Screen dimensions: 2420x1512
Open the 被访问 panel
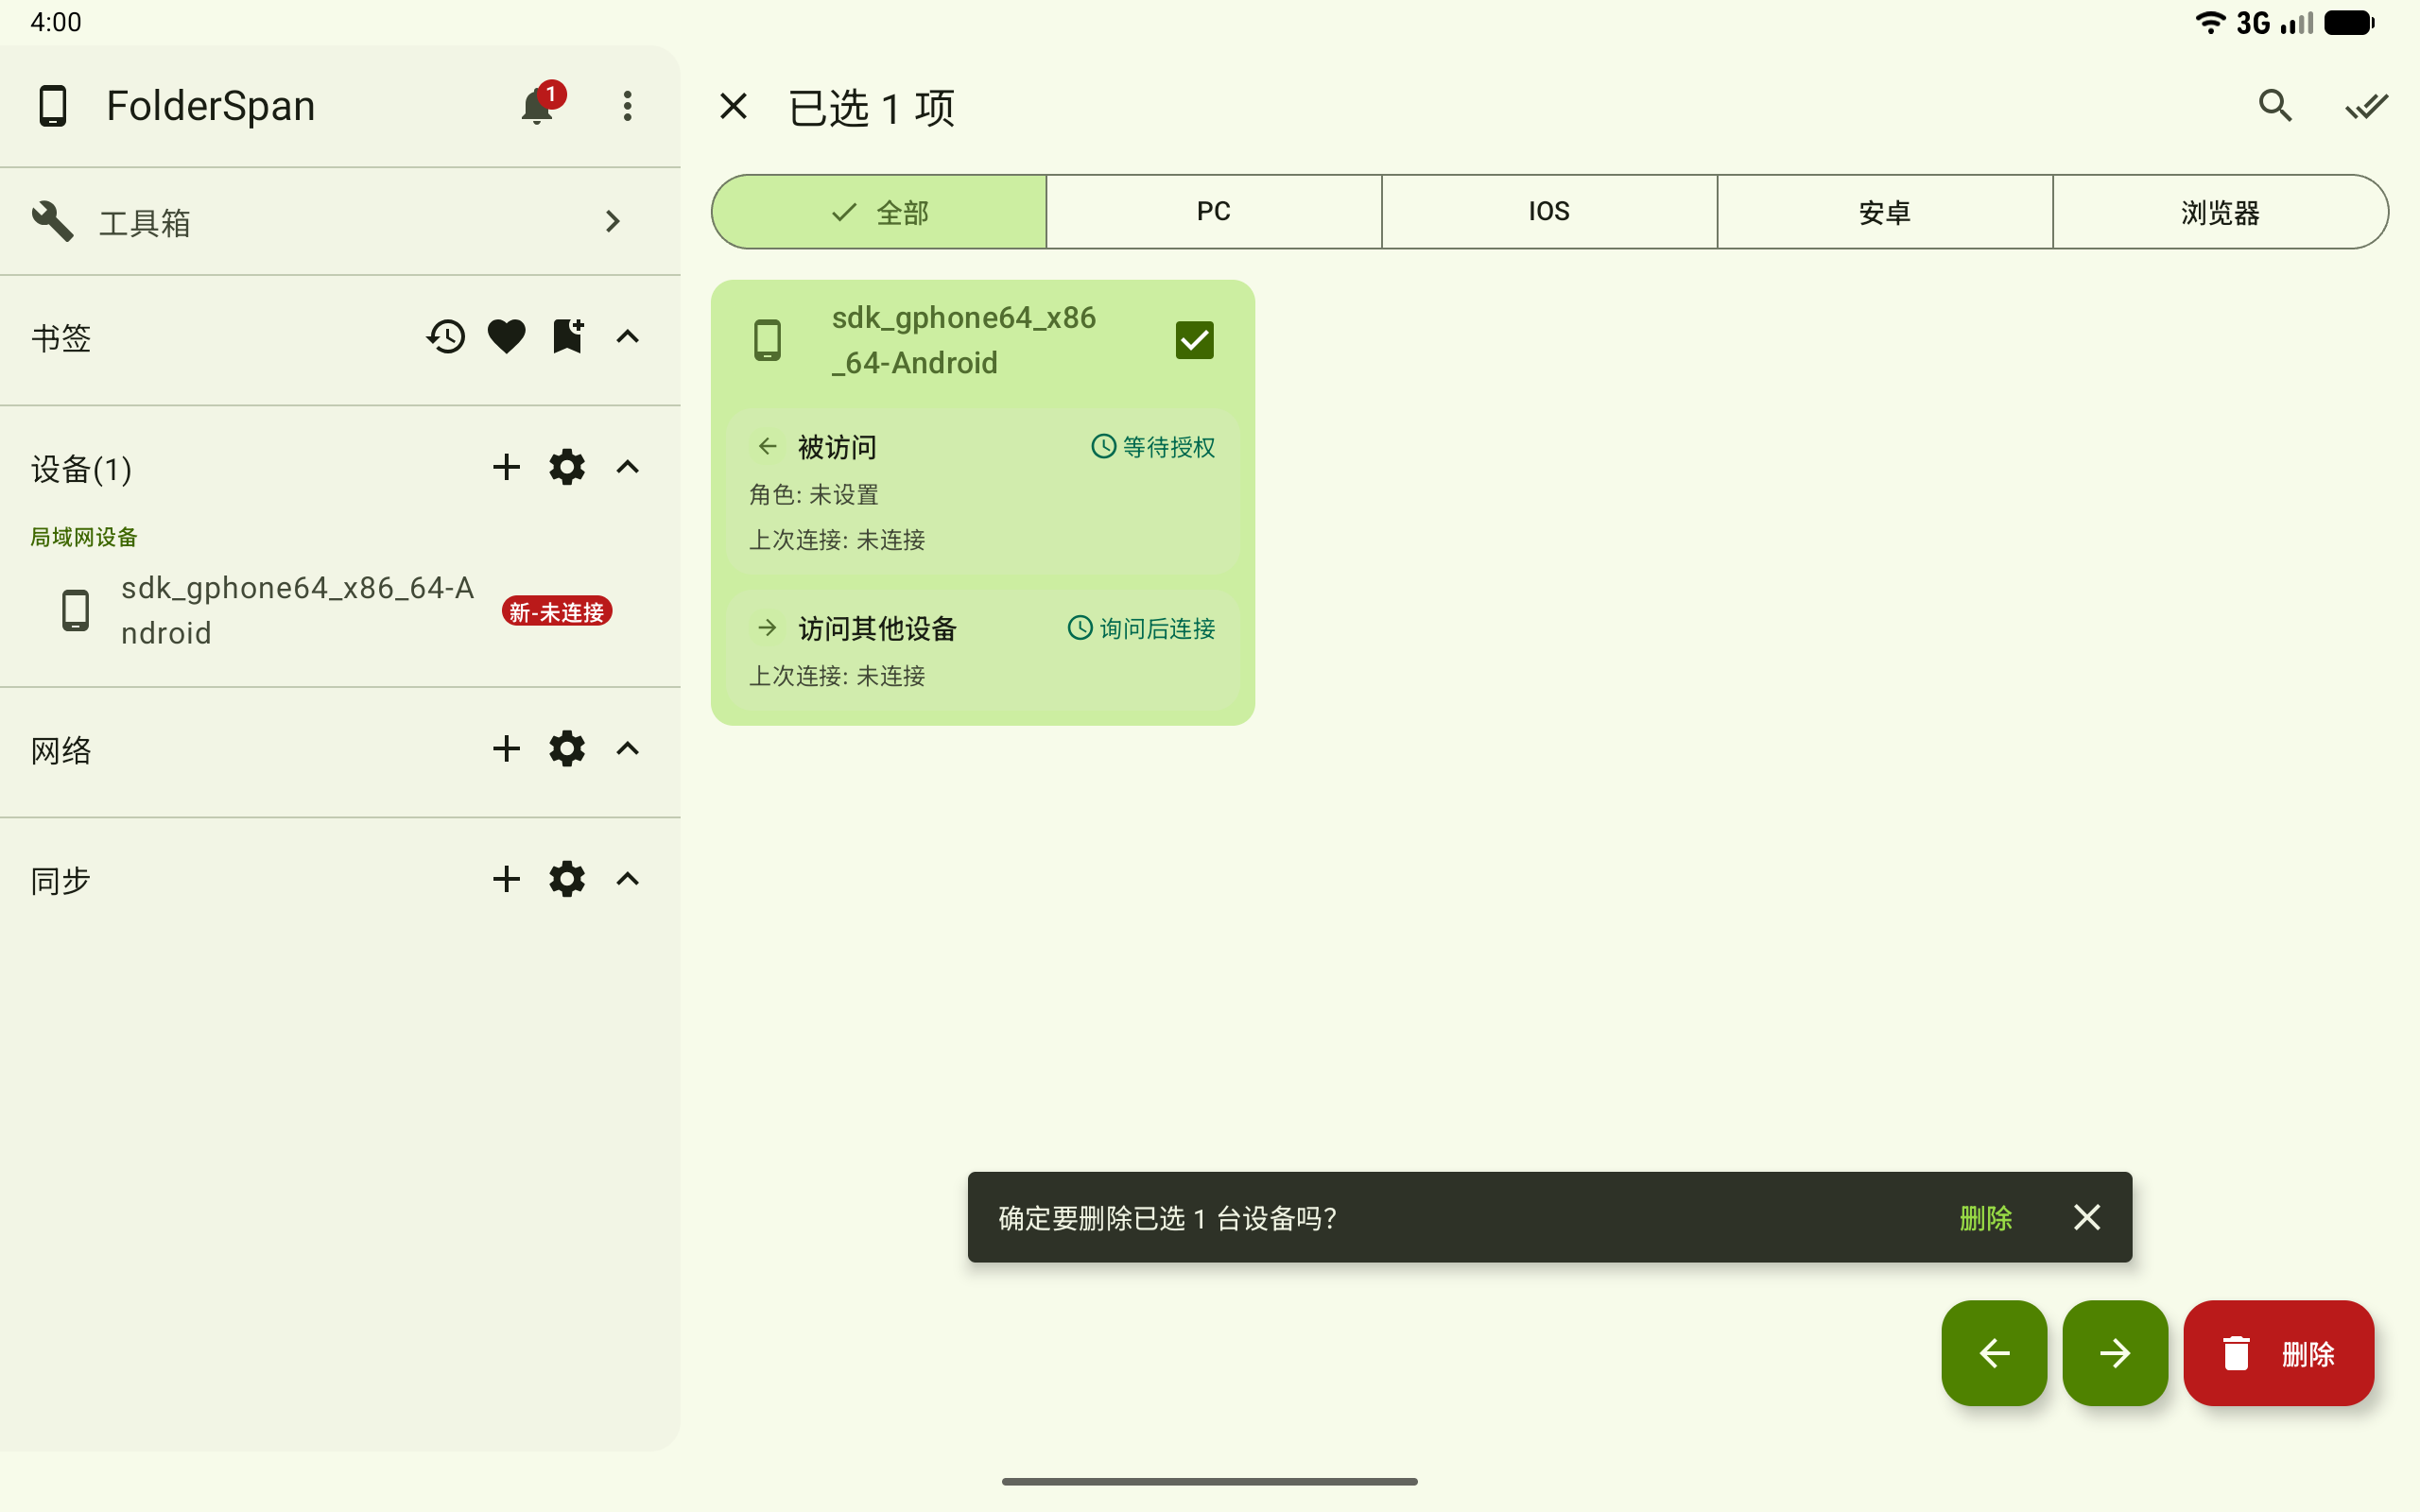pos(982,491)
